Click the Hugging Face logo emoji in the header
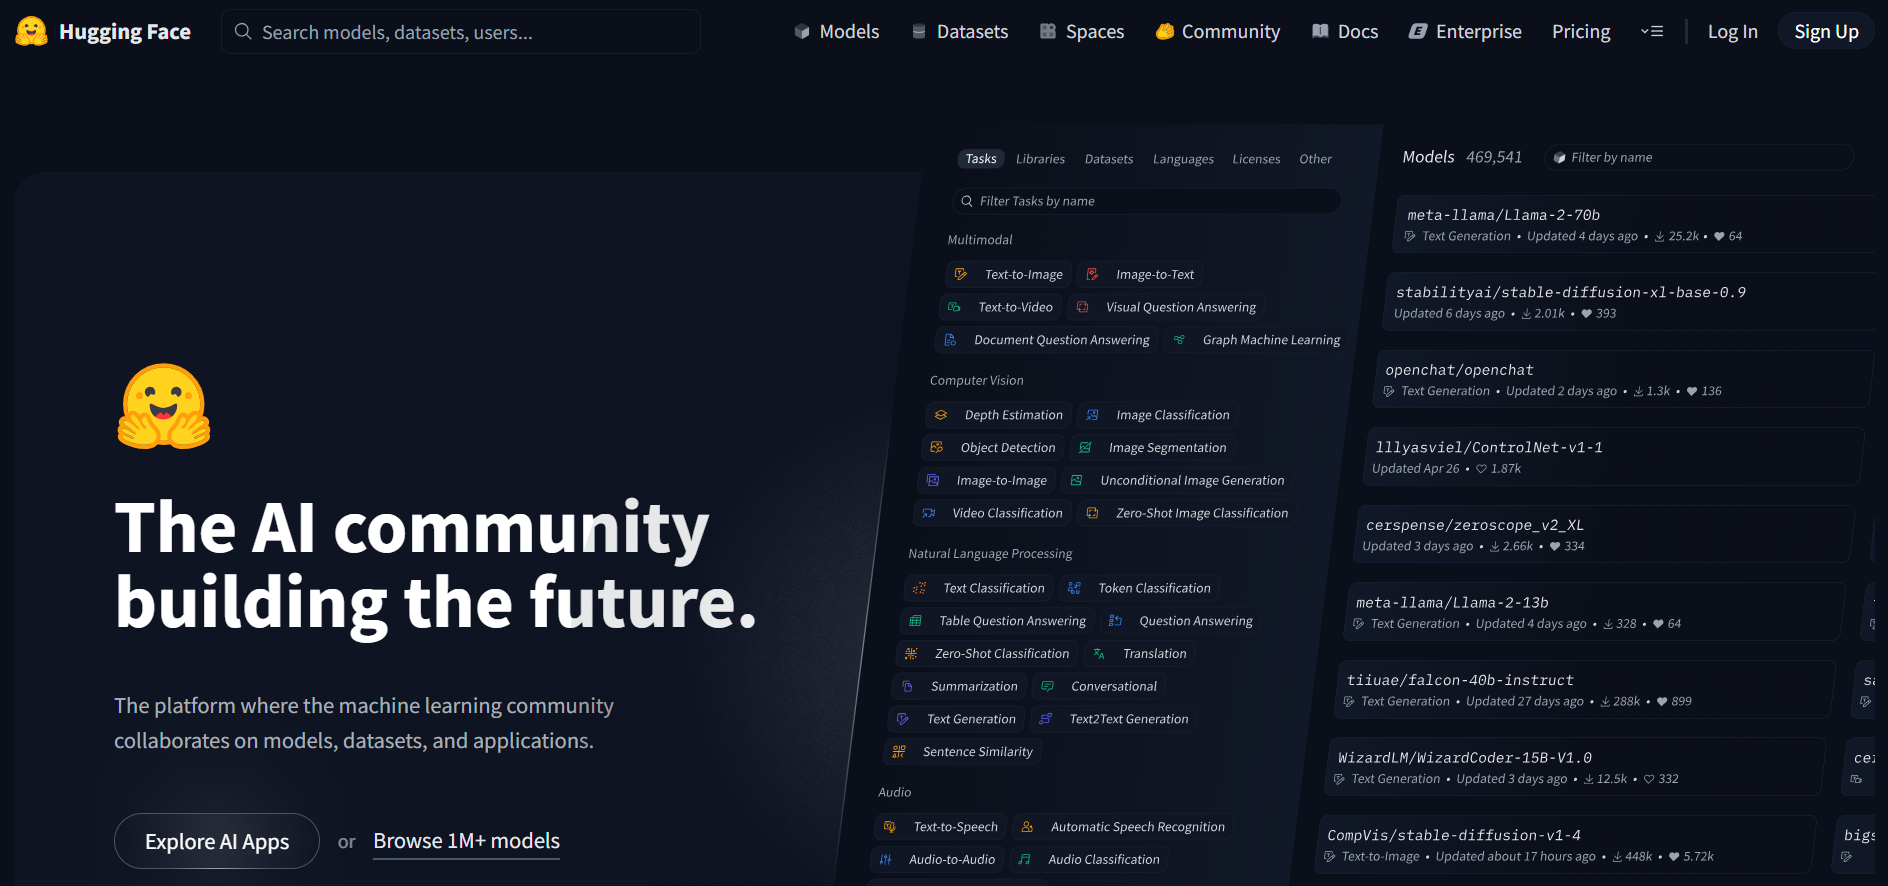The width and height of the screenshot is (1888, 886). [31, 32]
